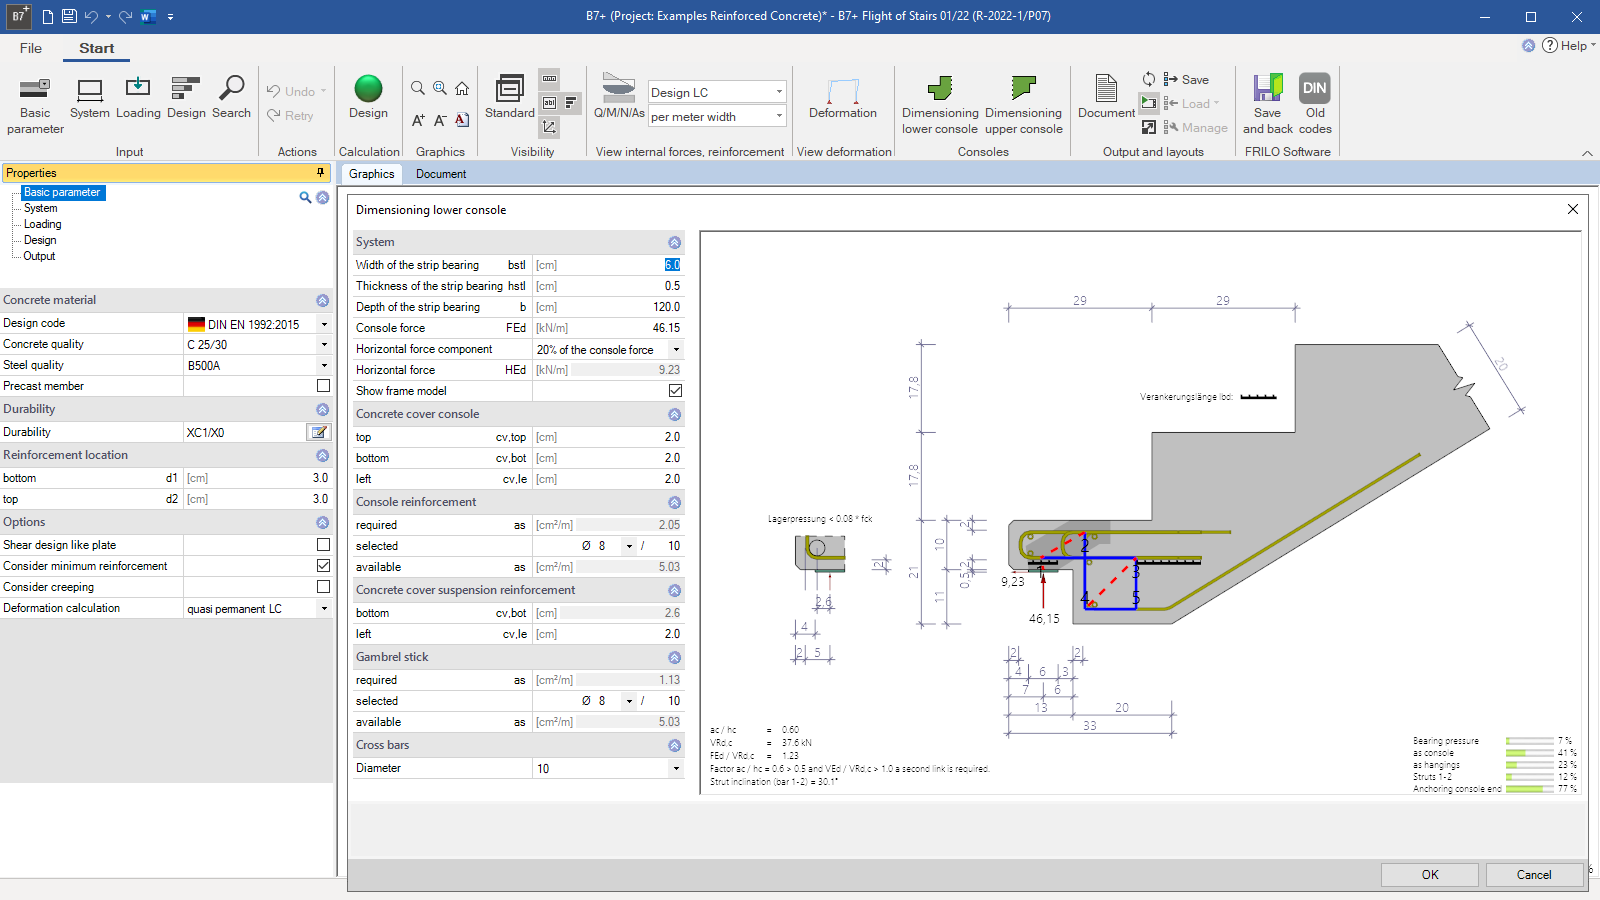Click the home view icon in Graphics
The width and height of the screenshot is (1600, 900).
tap(462, 88)
